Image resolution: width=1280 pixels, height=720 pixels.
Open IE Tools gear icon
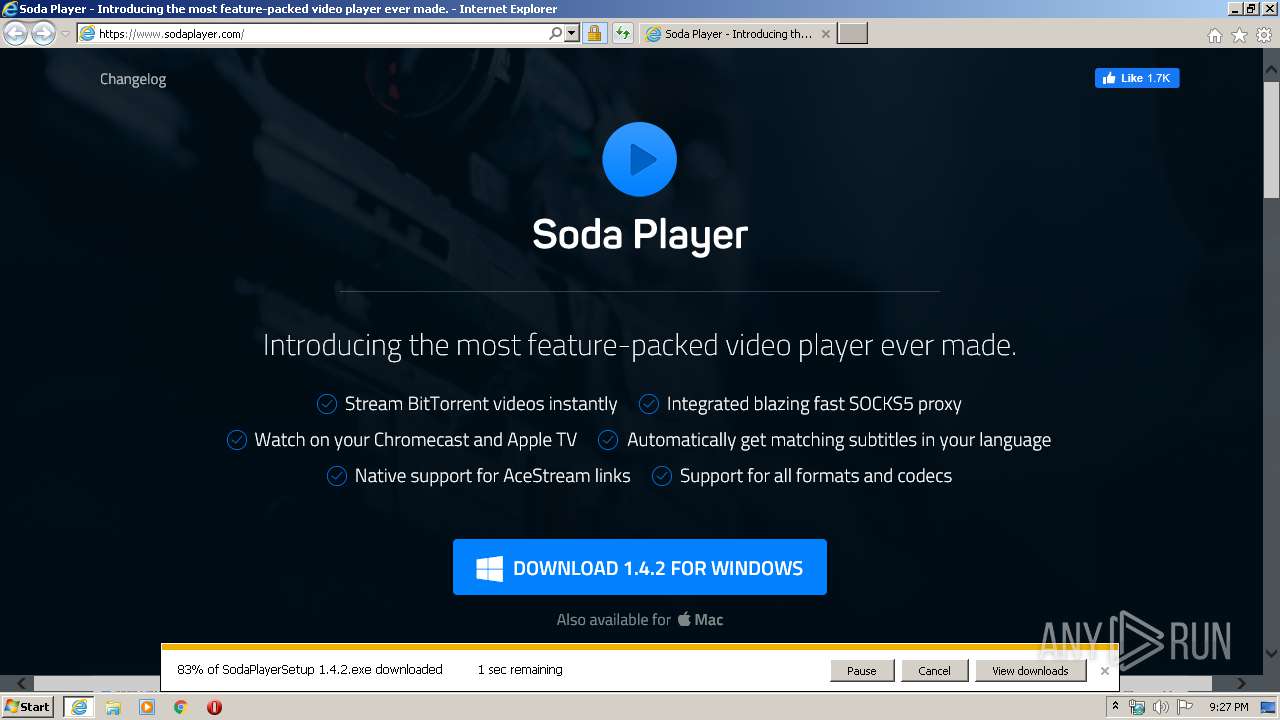1264,35
